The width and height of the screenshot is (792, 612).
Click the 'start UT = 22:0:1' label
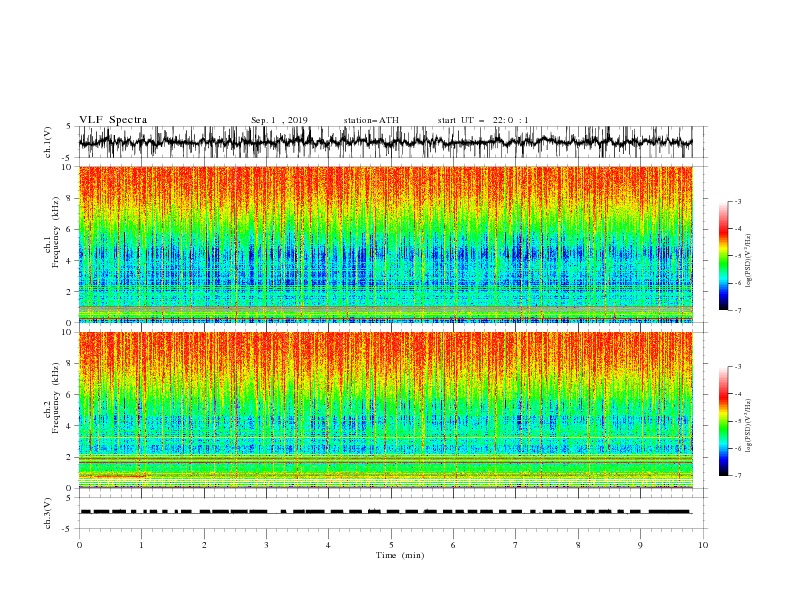483,120
